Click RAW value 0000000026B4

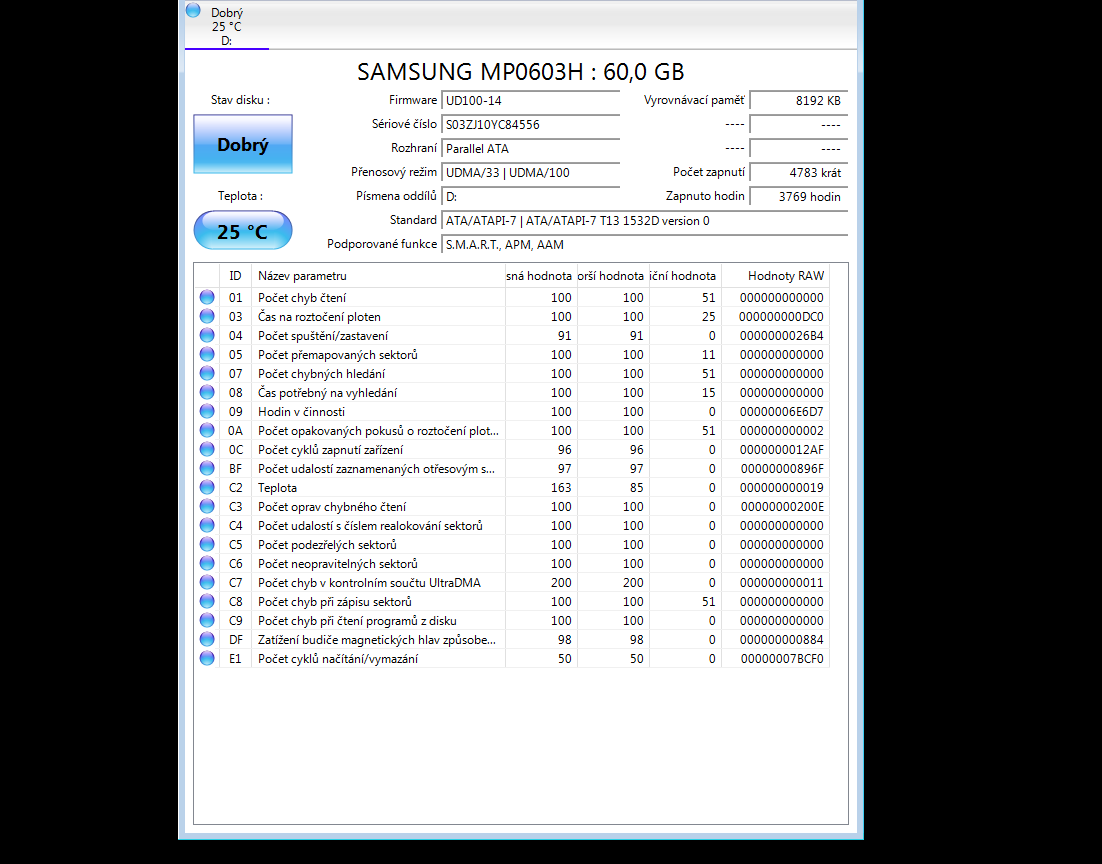coord(782,335)
